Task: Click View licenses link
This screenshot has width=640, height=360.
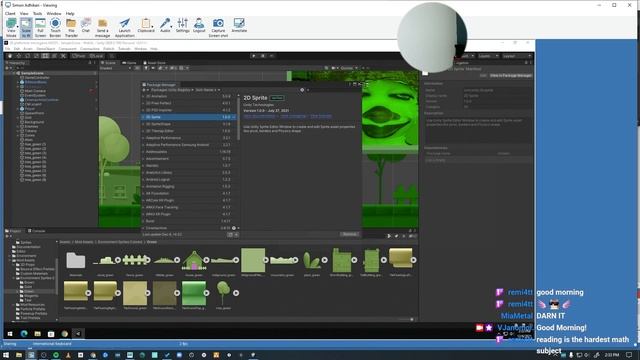Action: click(x=321, y=116)
